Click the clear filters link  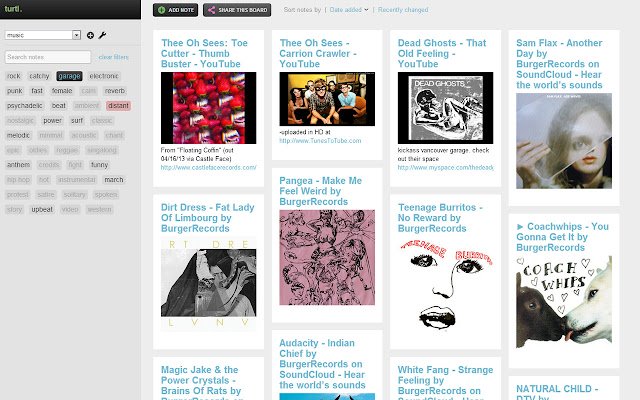tap(113, 57)
